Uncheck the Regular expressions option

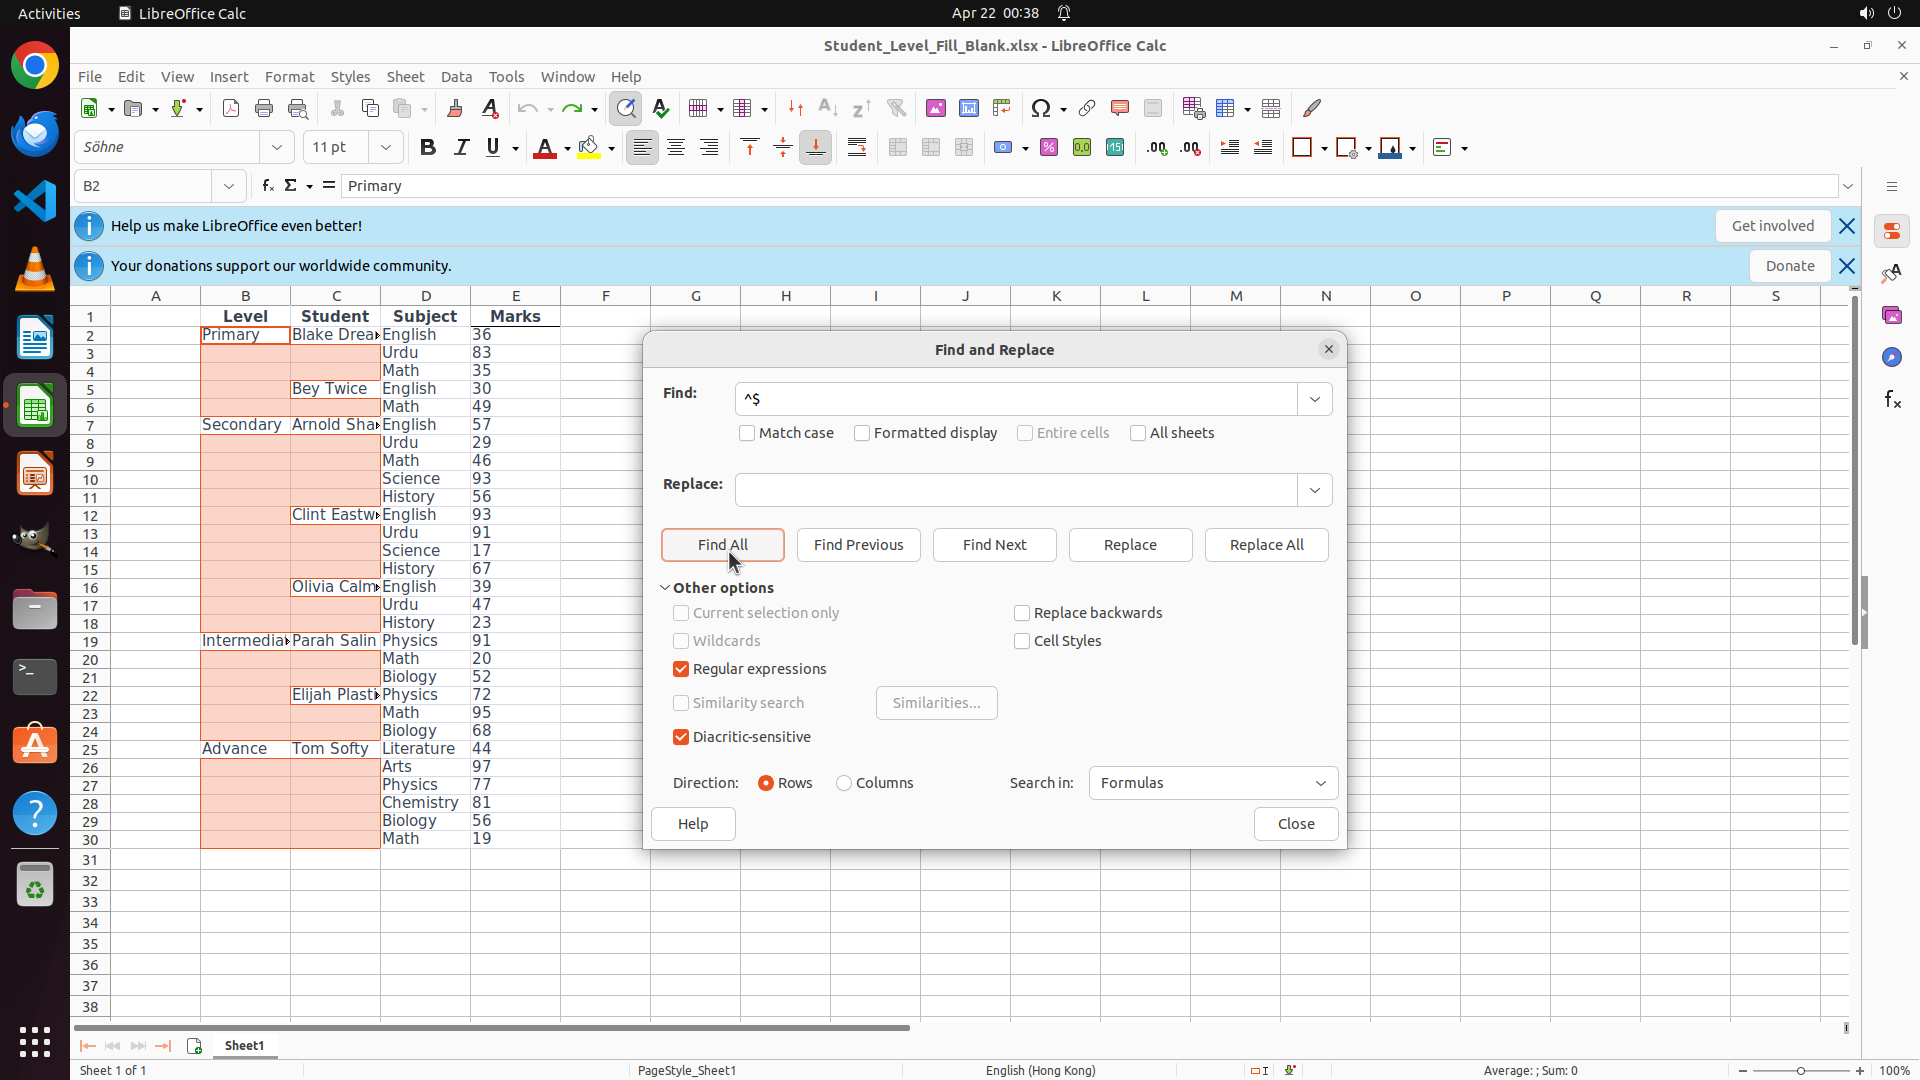(x=681, y=669)
